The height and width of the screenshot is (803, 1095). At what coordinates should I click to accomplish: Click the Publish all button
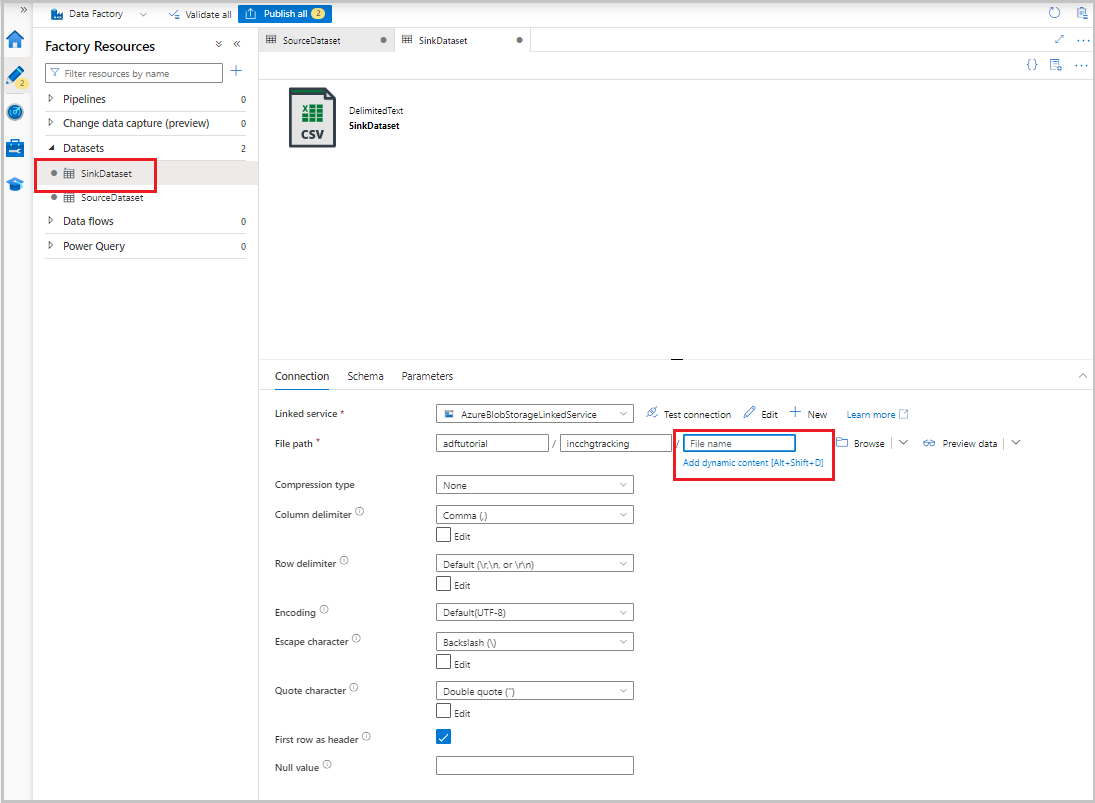(284, 14)
